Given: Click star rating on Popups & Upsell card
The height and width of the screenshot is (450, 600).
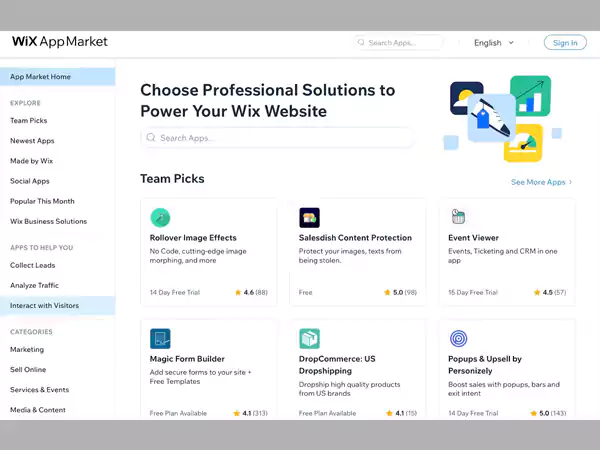Looking at the screenshot, I should click(548, 413).
